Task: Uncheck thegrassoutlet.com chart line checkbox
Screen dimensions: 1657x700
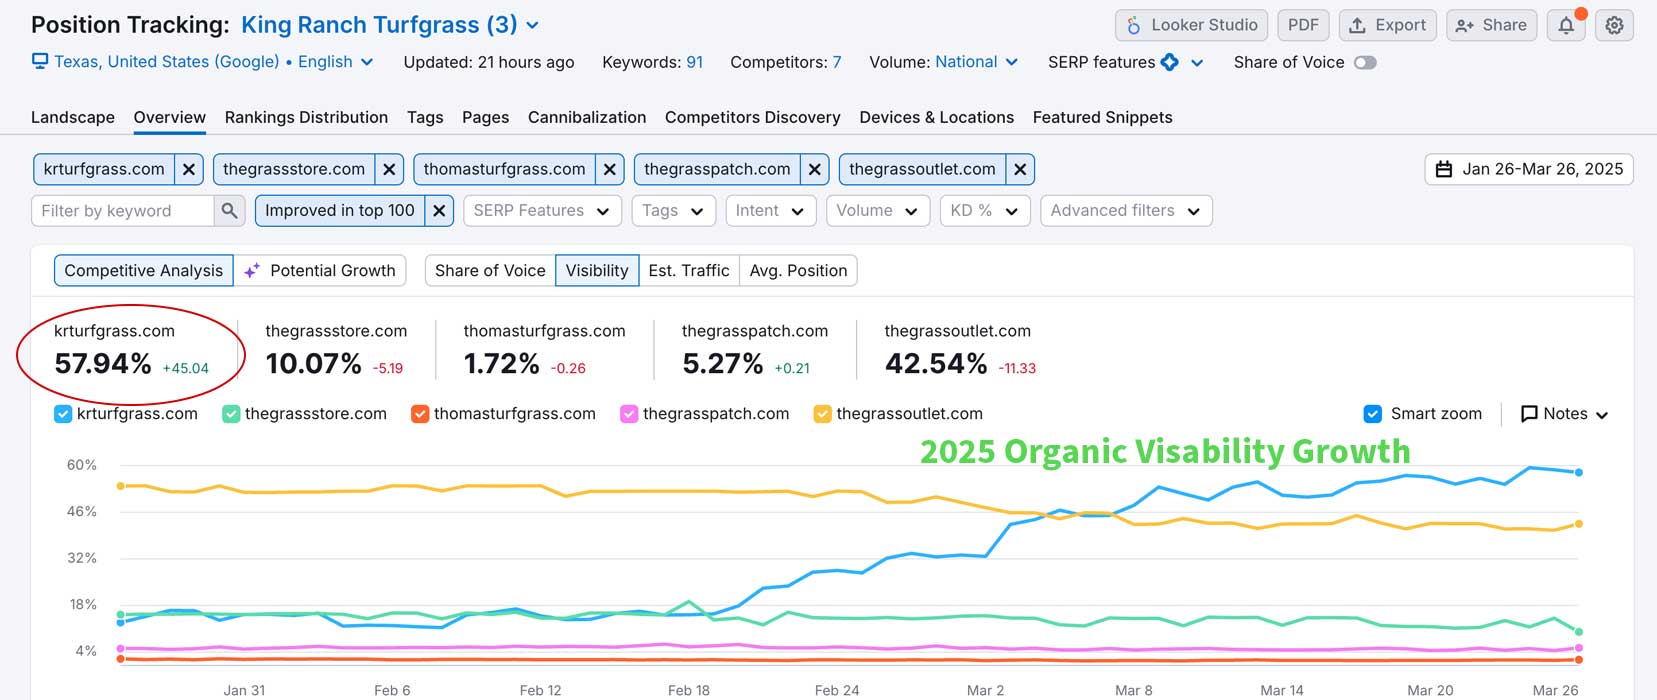Action: (823, 414)
